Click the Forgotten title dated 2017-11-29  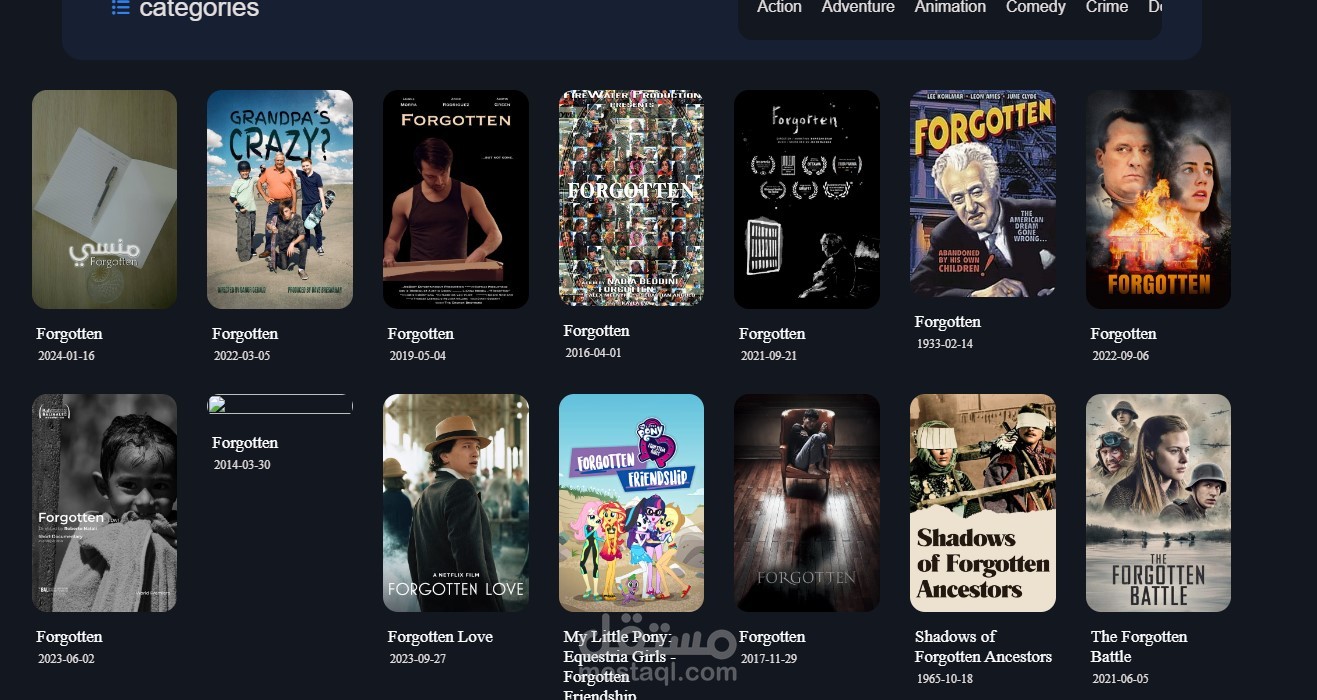tap(772, 637)
